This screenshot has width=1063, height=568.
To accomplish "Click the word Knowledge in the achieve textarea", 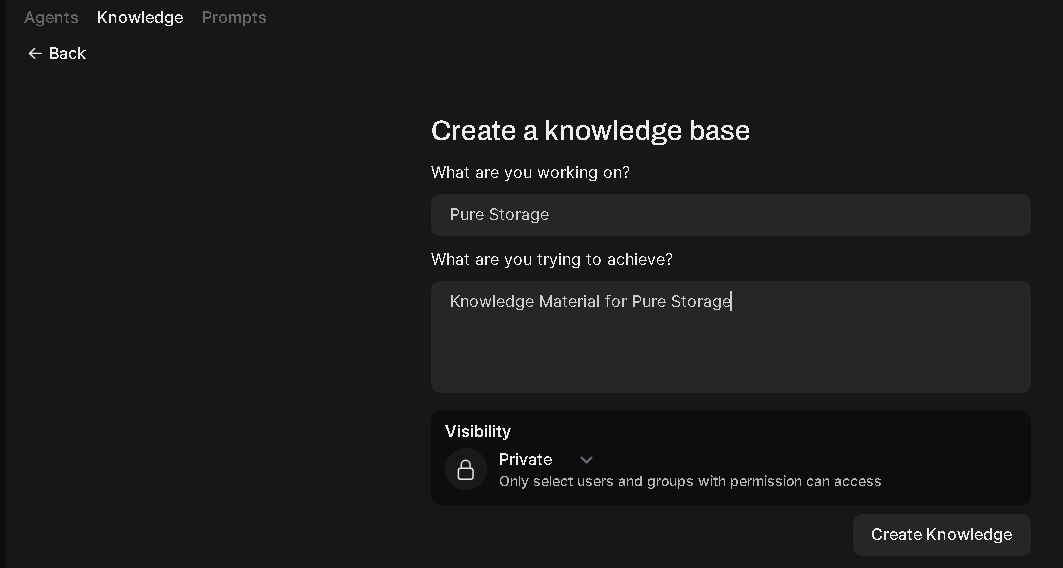I will (492, 301).
